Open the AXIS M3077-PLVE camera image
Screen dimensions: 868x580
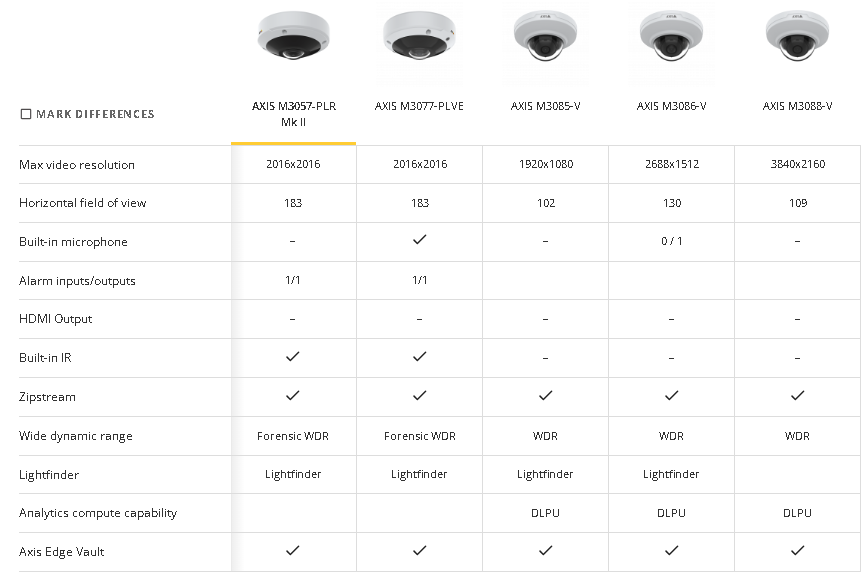(x=420, y=35)
